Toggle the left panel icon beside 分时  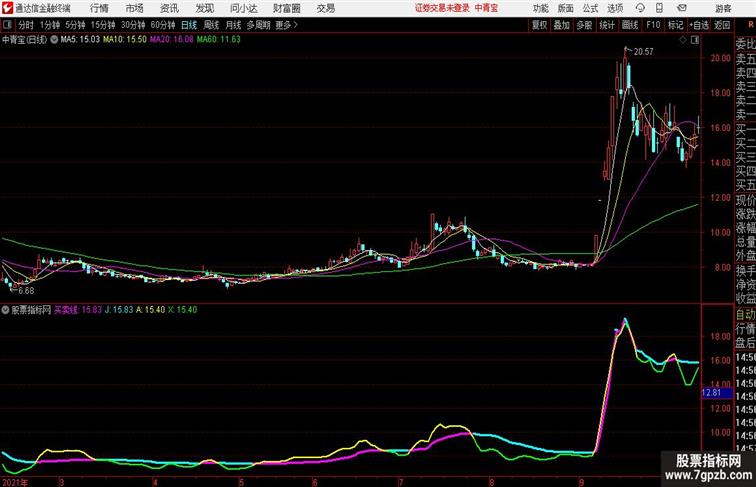(7, 25)
